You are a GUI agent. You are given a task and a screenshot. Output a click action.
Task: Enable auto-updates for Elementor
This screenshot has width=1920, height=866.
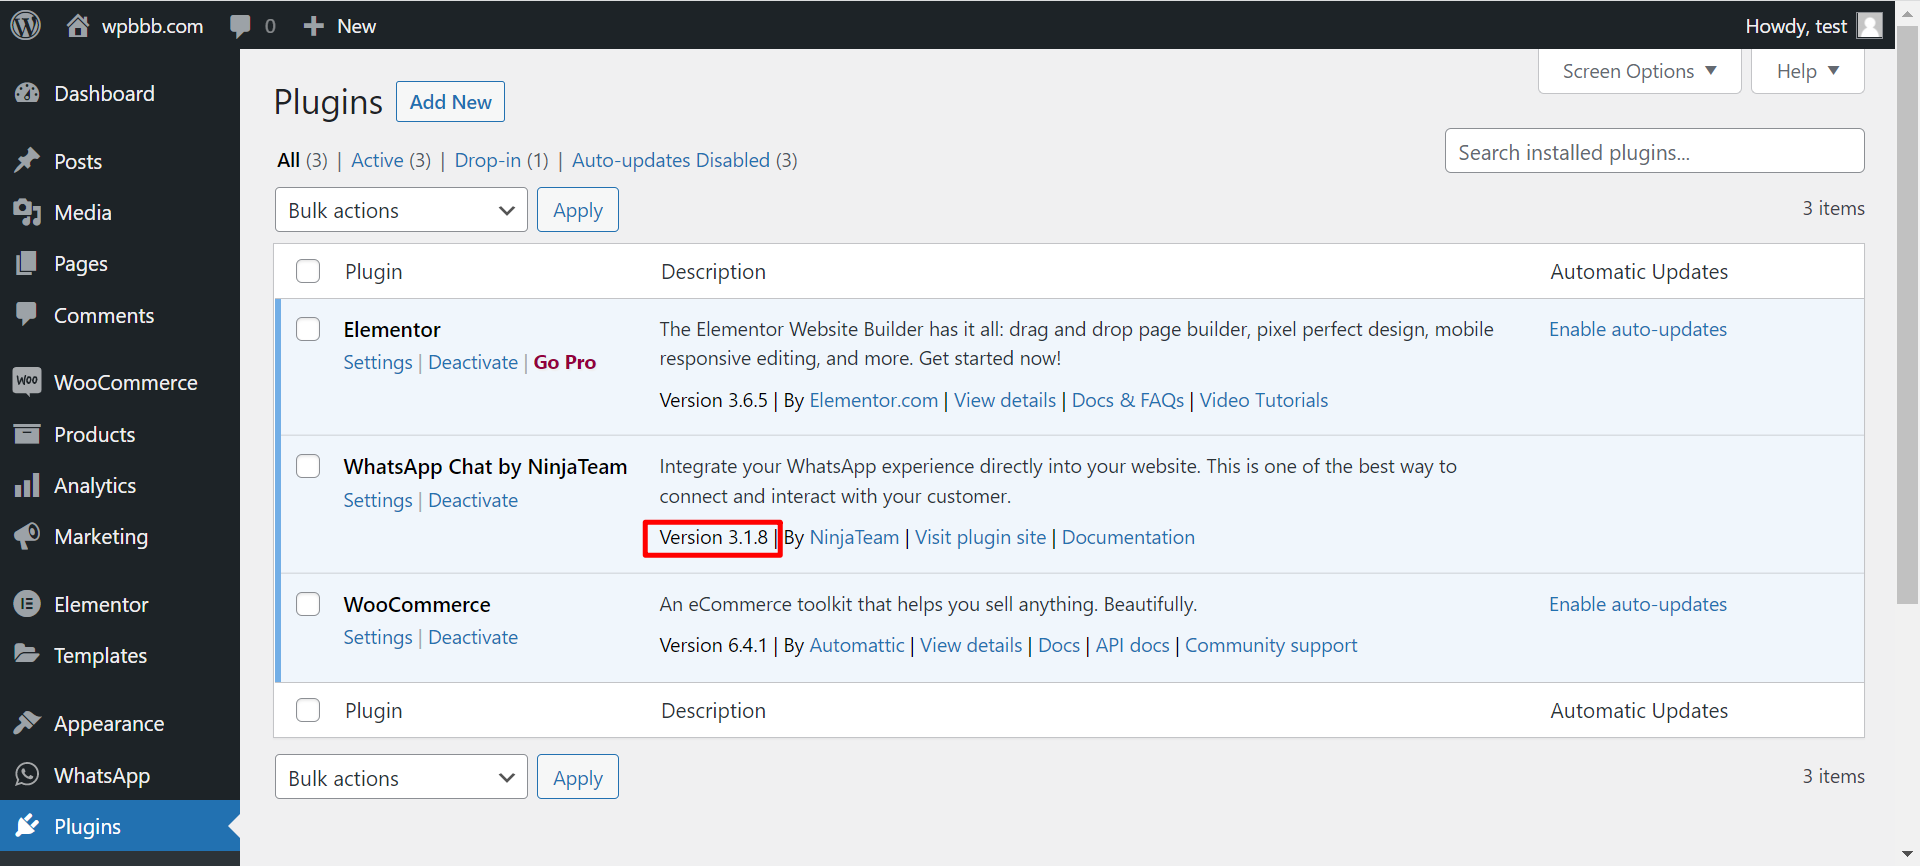(1638, 329)
